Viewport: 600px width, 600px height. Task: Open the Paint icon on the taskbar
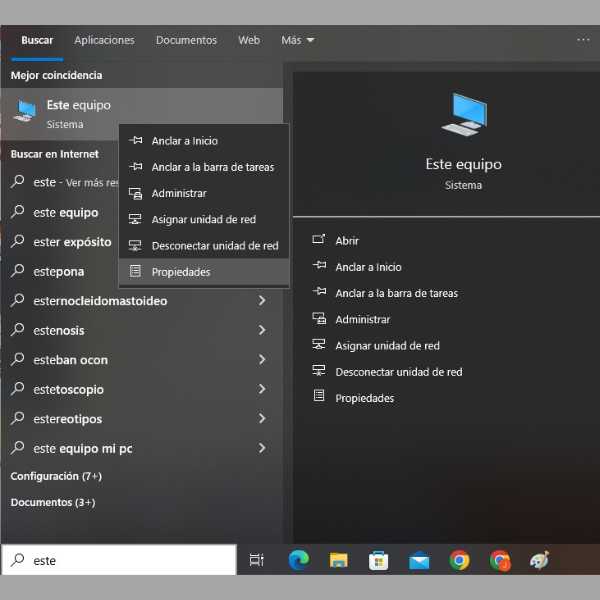pos(539,560)
